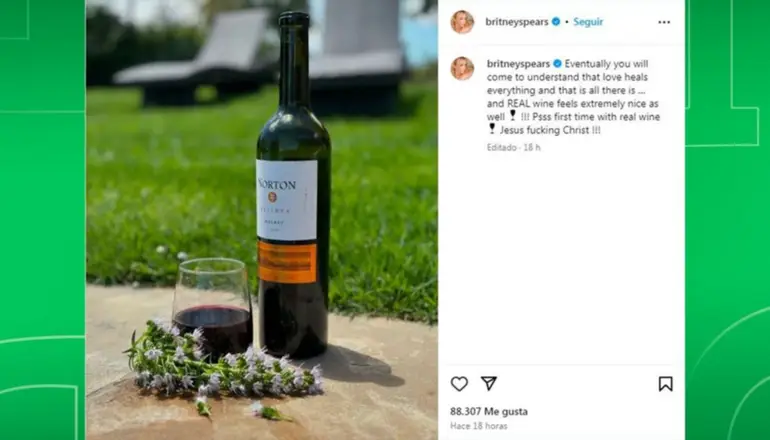
Task: Open profile avatar in the post header
Action: tap(462, 22)
